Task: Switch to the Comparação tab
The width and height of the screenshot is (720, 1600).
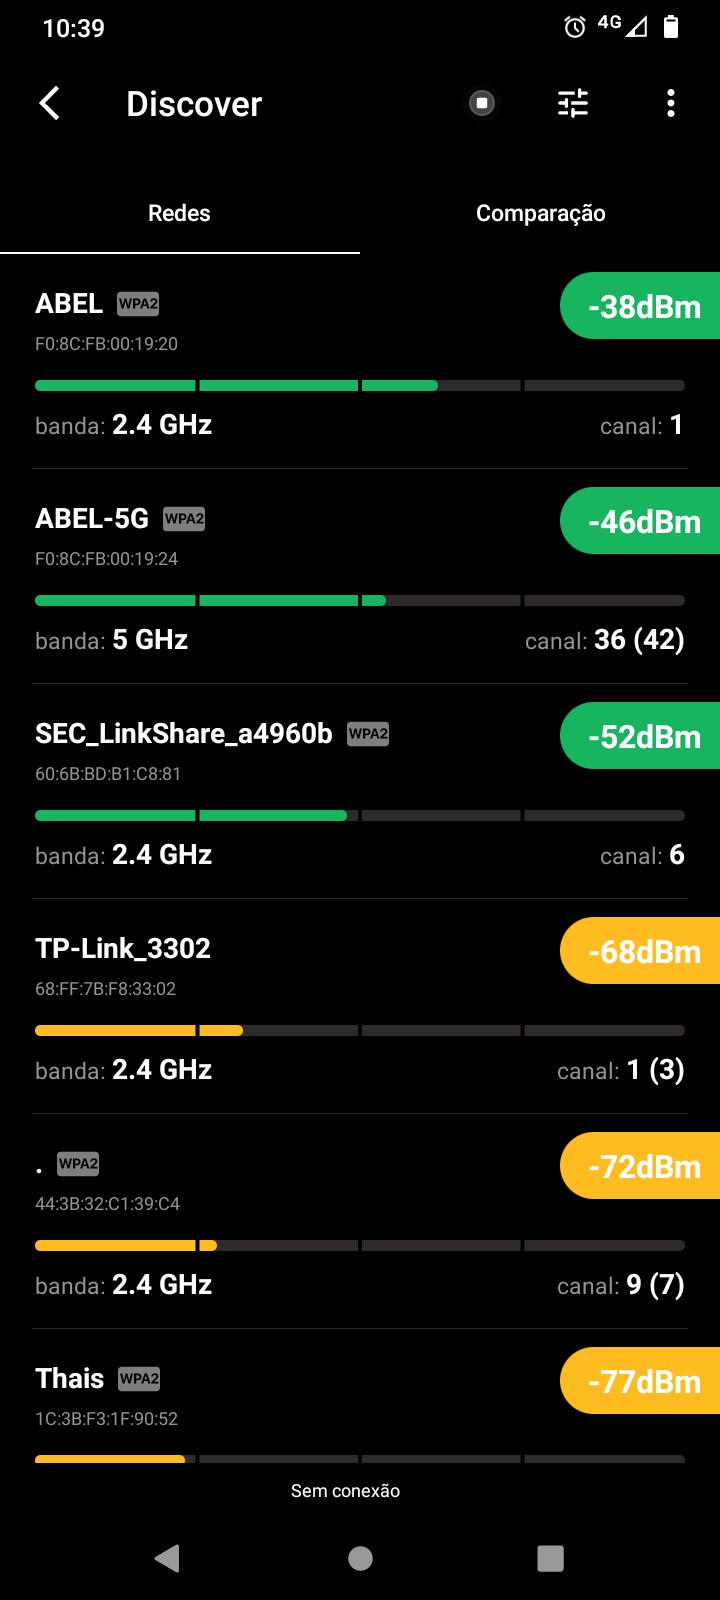Action: click(540, 213)
